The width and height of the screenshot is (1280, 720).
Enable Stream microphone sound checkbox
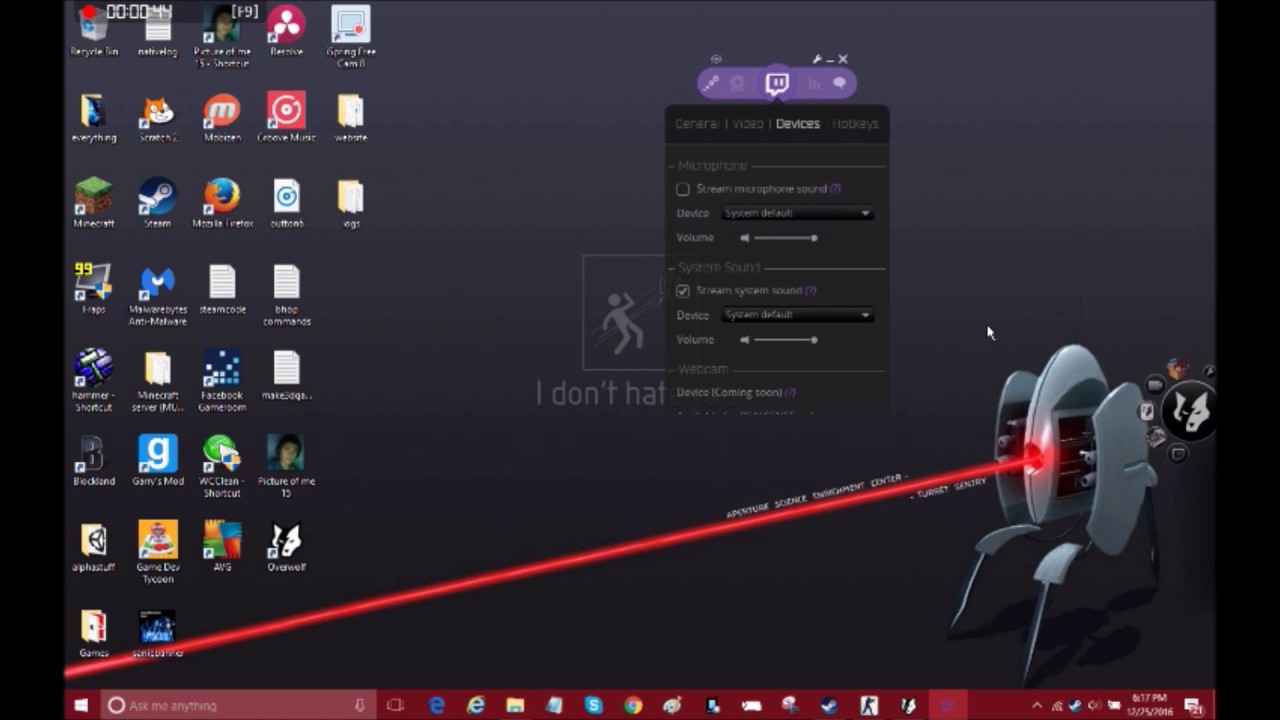[683, 189]
